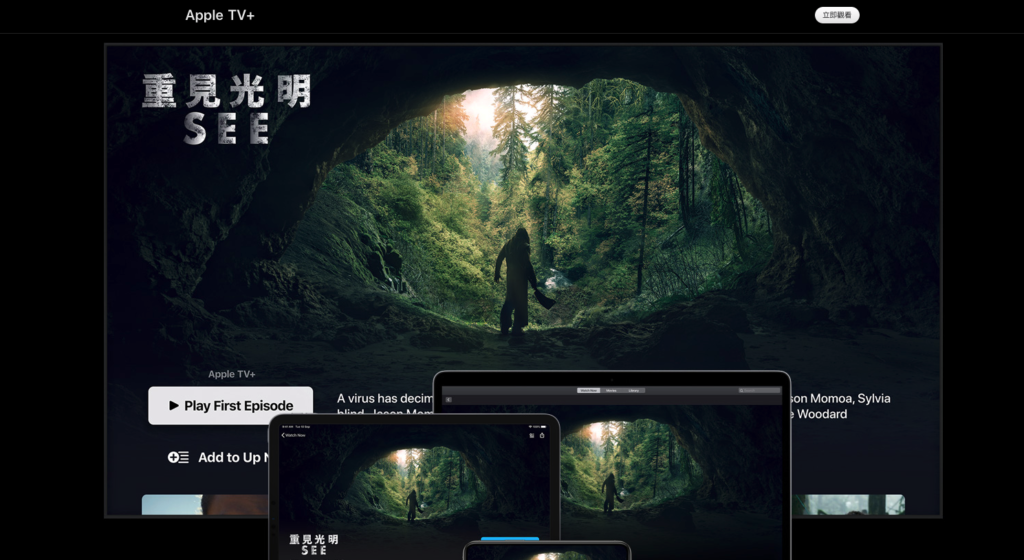This screenshot has height=560, width=1024.
Task: Tap the blue button at iPad bottom
Action: point(510,539)
